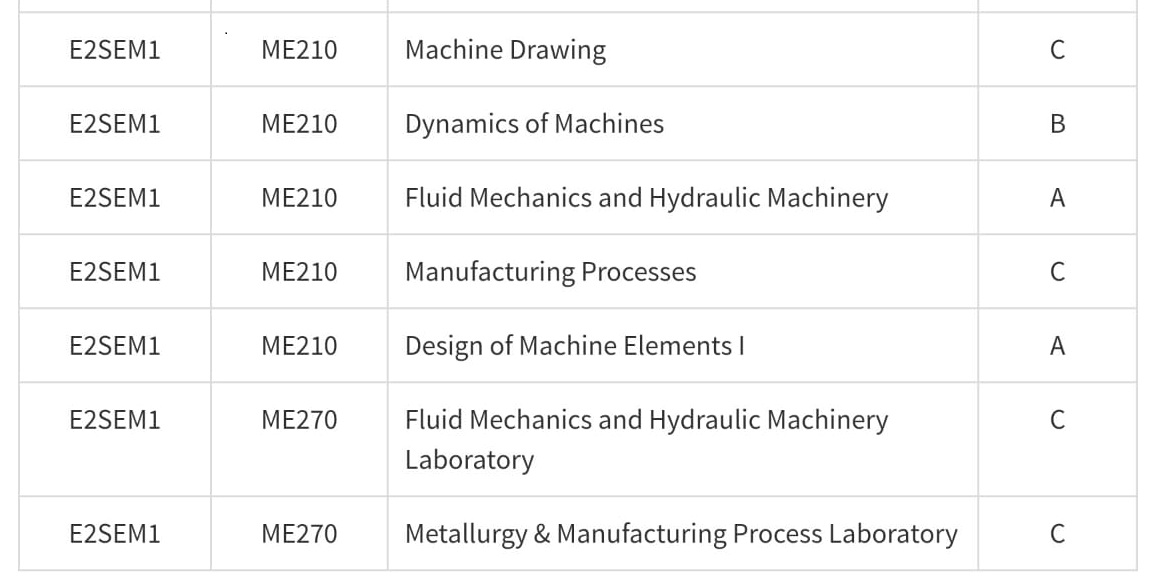Click E2SEM1 in the Machine Drawing row
The image size is (1150, 586).
coord(114,50)
